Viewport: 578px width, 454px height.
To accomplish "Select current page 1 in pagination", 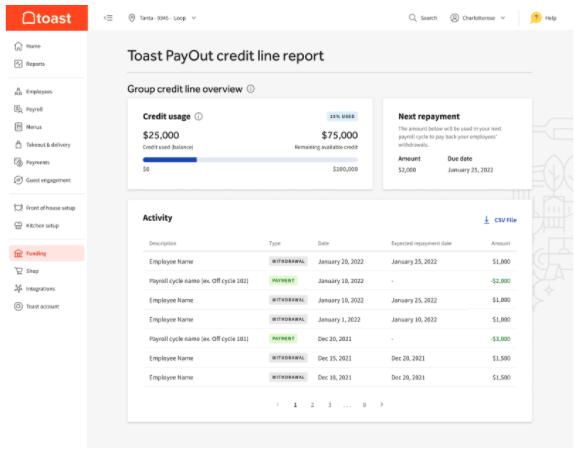I will (x=295, y=405).
